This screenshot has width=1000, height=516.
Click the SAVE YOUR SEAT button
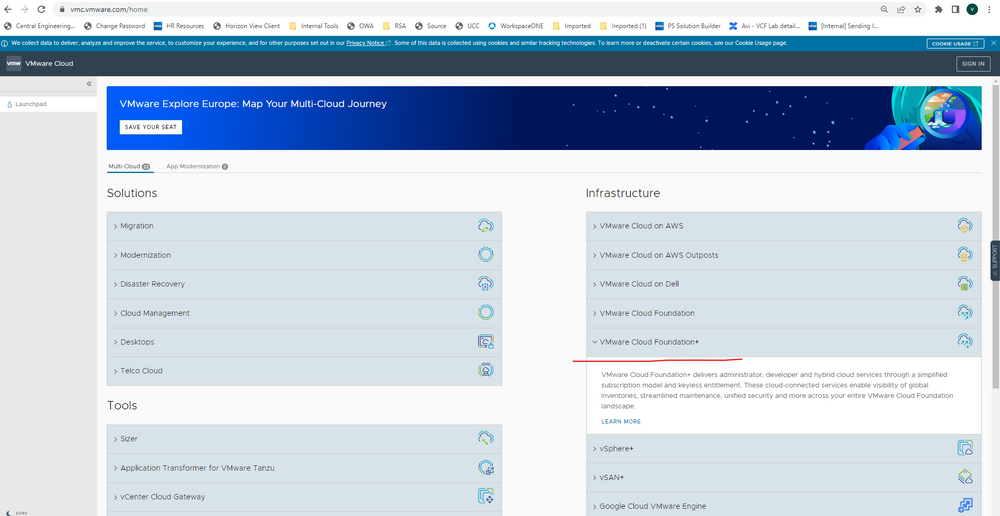pyautogui.click(x=151, y=127)
